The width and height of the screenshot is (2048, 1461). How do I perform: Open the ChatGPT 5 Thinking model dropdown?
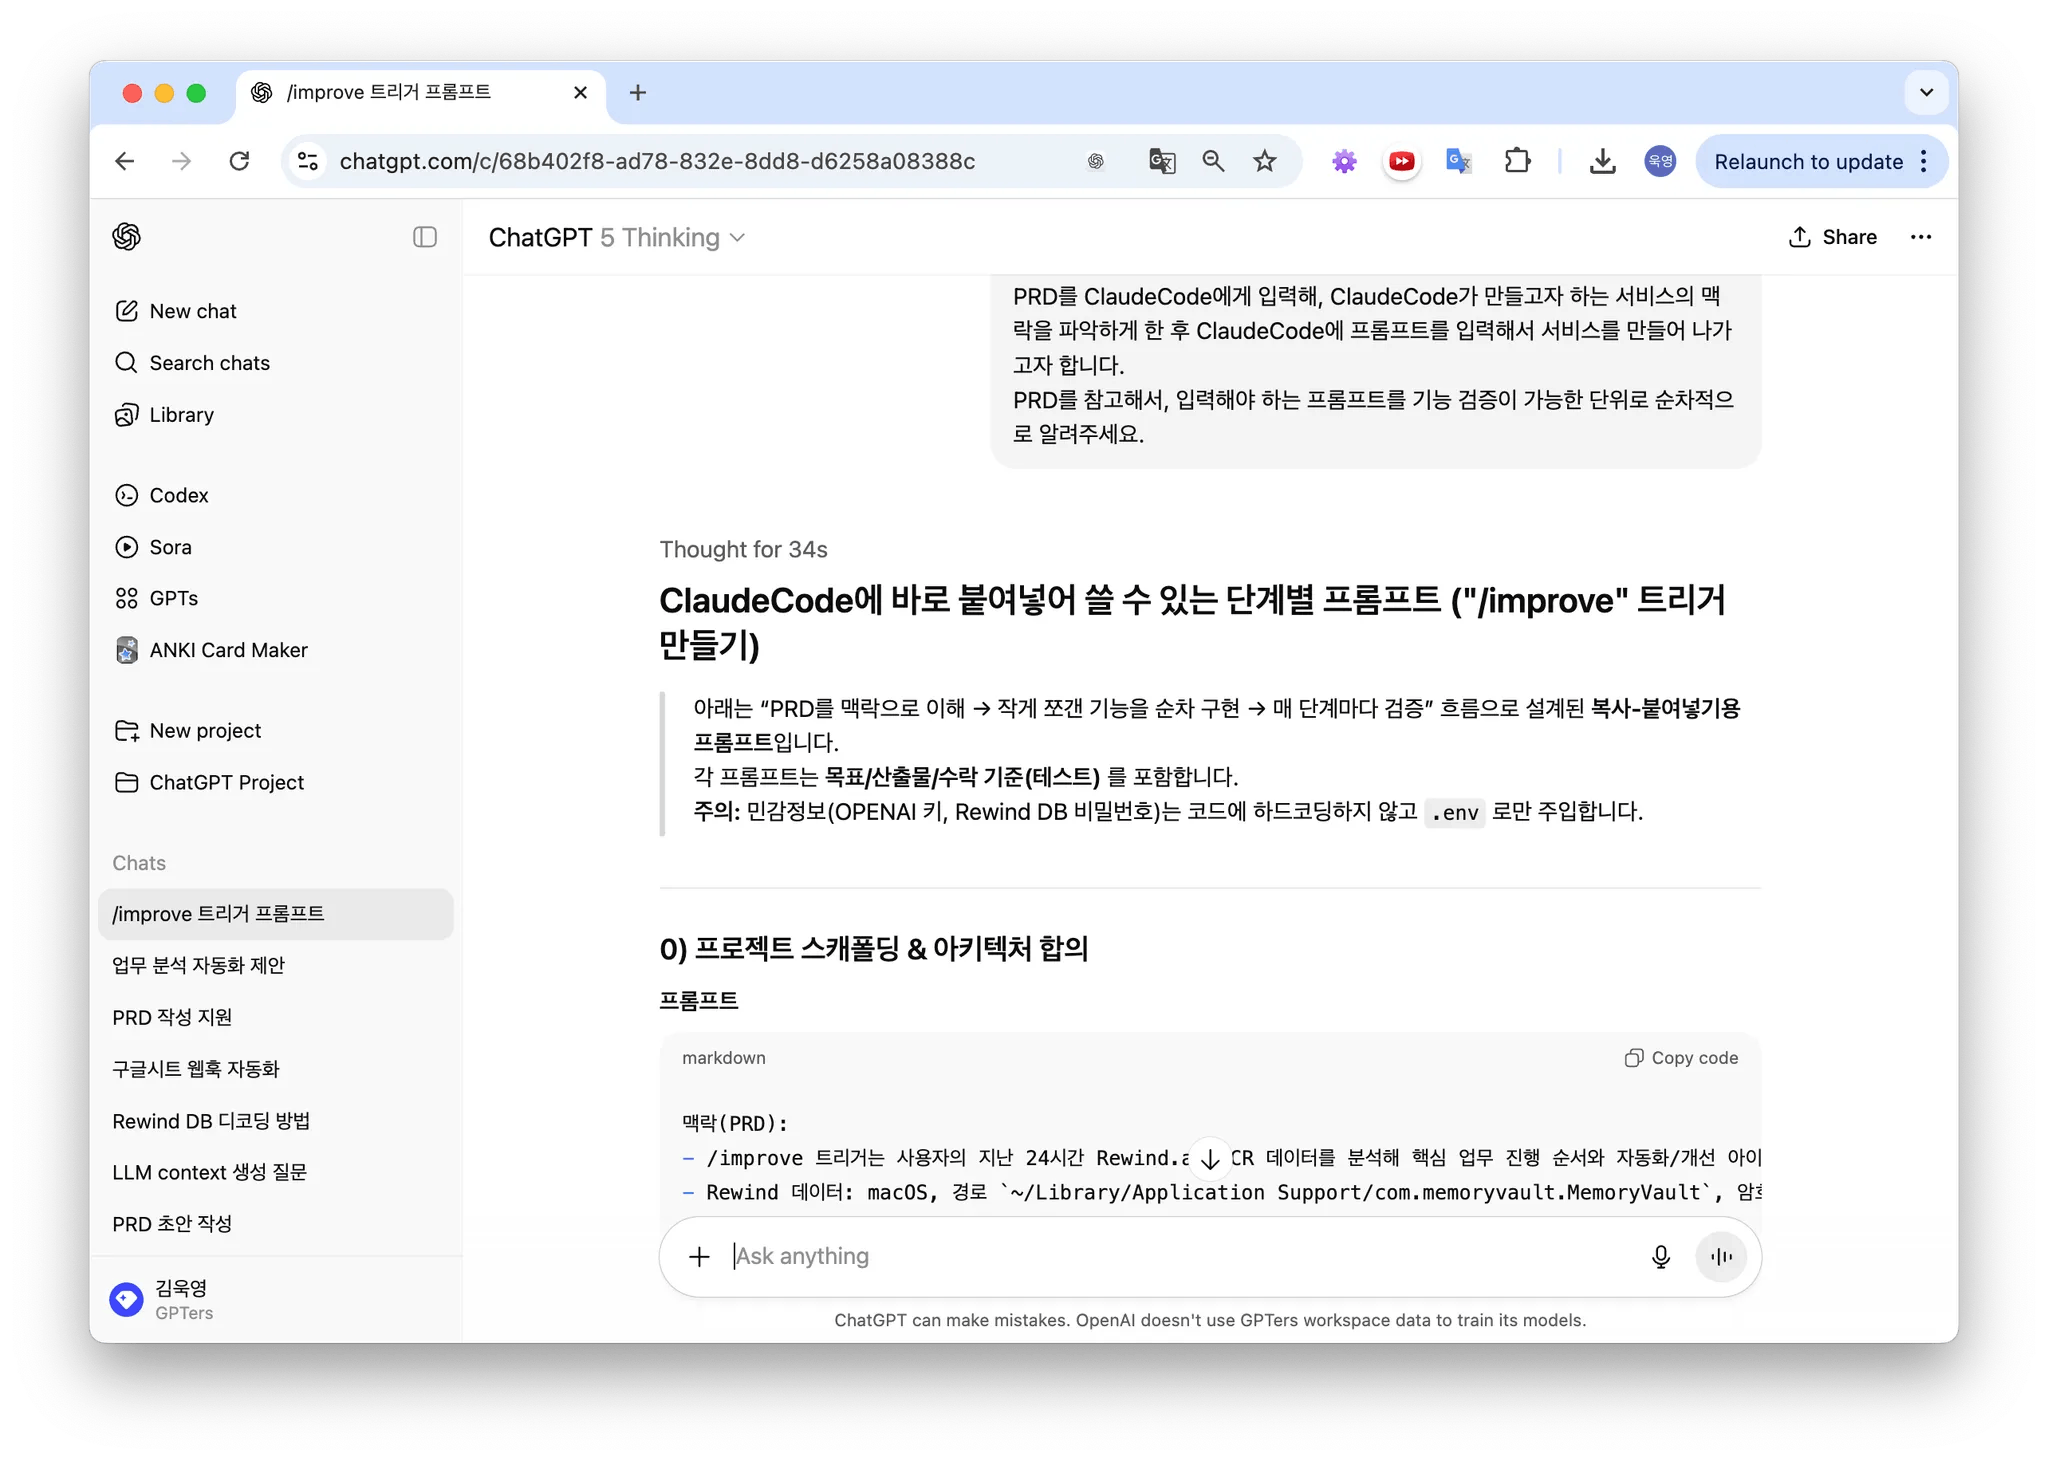coord(617,237)
